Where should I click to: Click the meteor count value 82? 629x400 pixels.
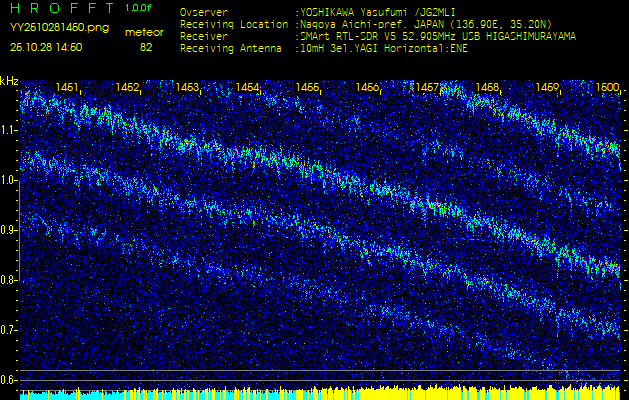click(146, 47)
